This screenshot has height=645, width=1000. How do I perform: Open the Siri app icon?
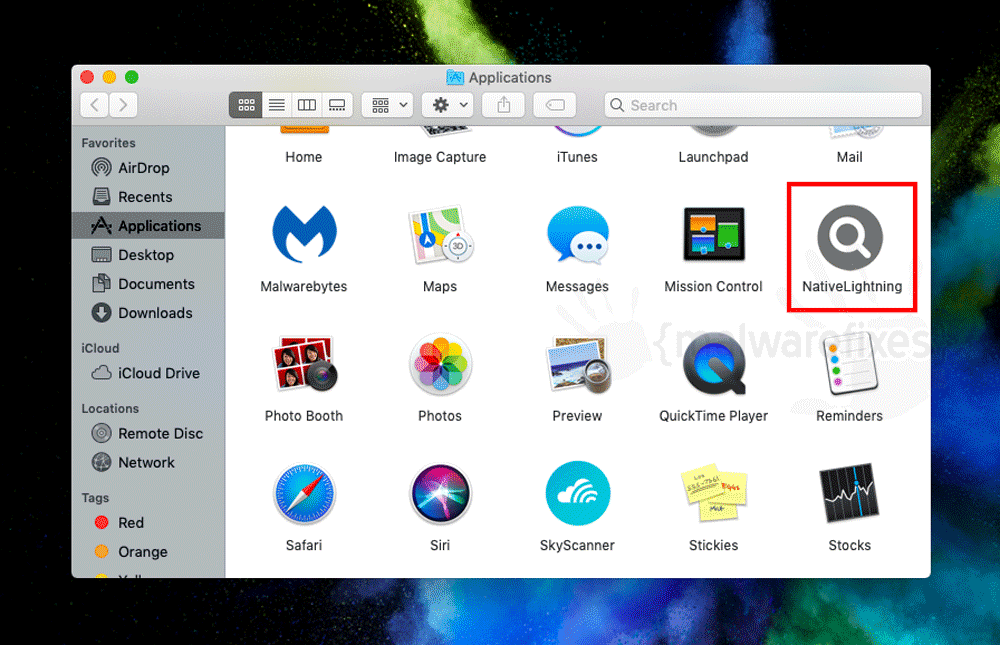(440, 493)
